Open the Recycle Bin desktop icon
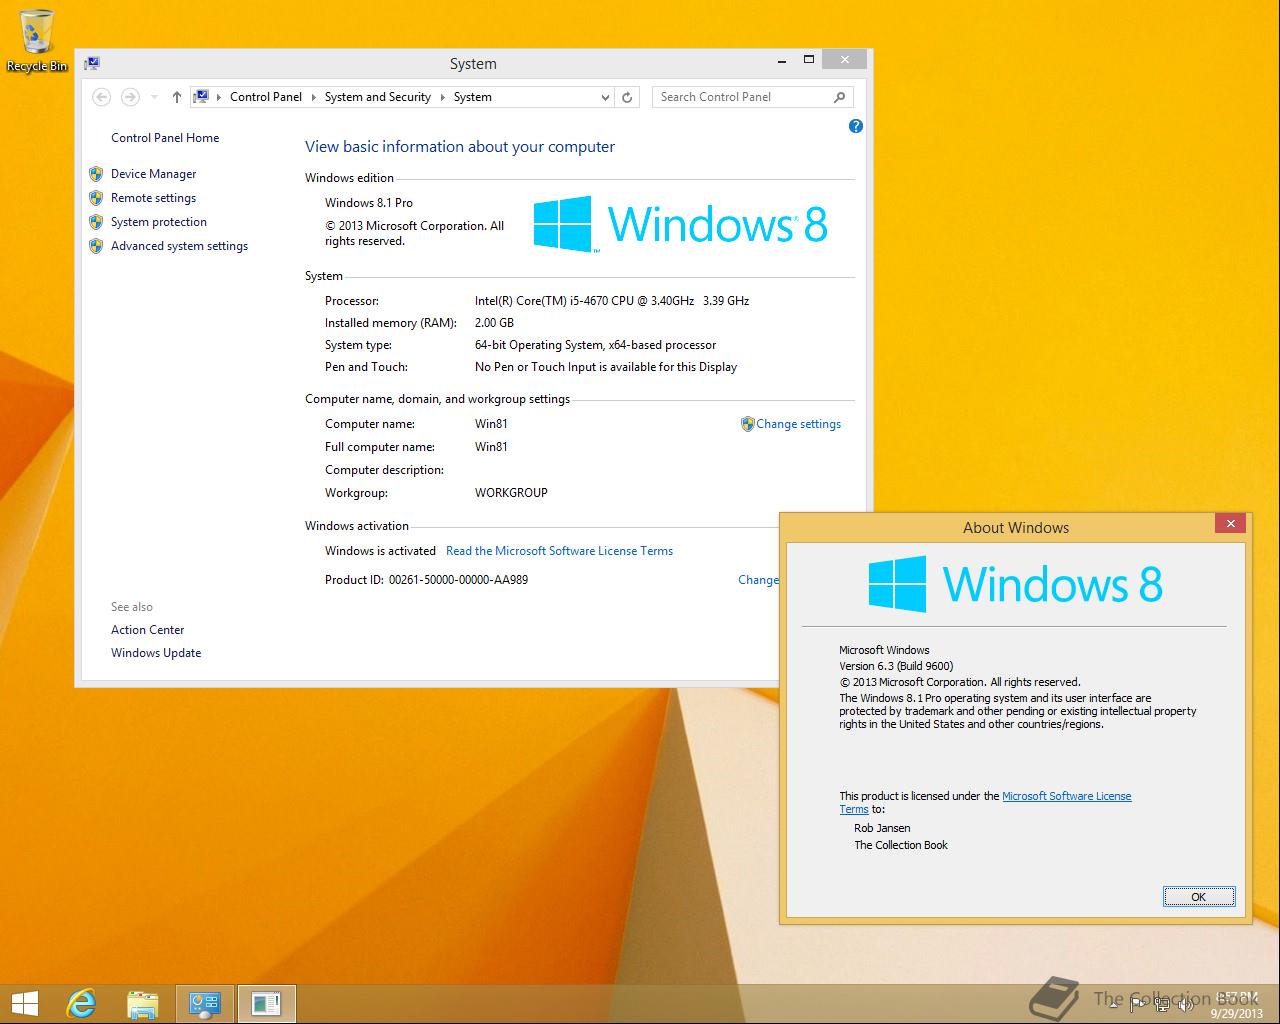This screenshot has width=1280, height=1024. click(37, 41)
